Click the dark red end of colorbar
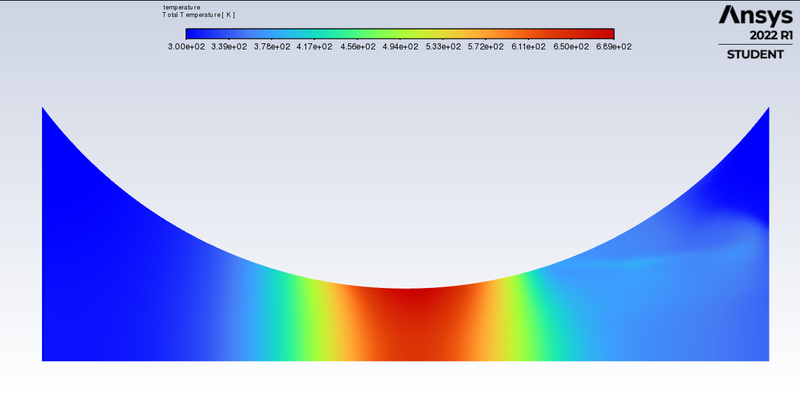This screenshot has height=395, width=800. 605,34
